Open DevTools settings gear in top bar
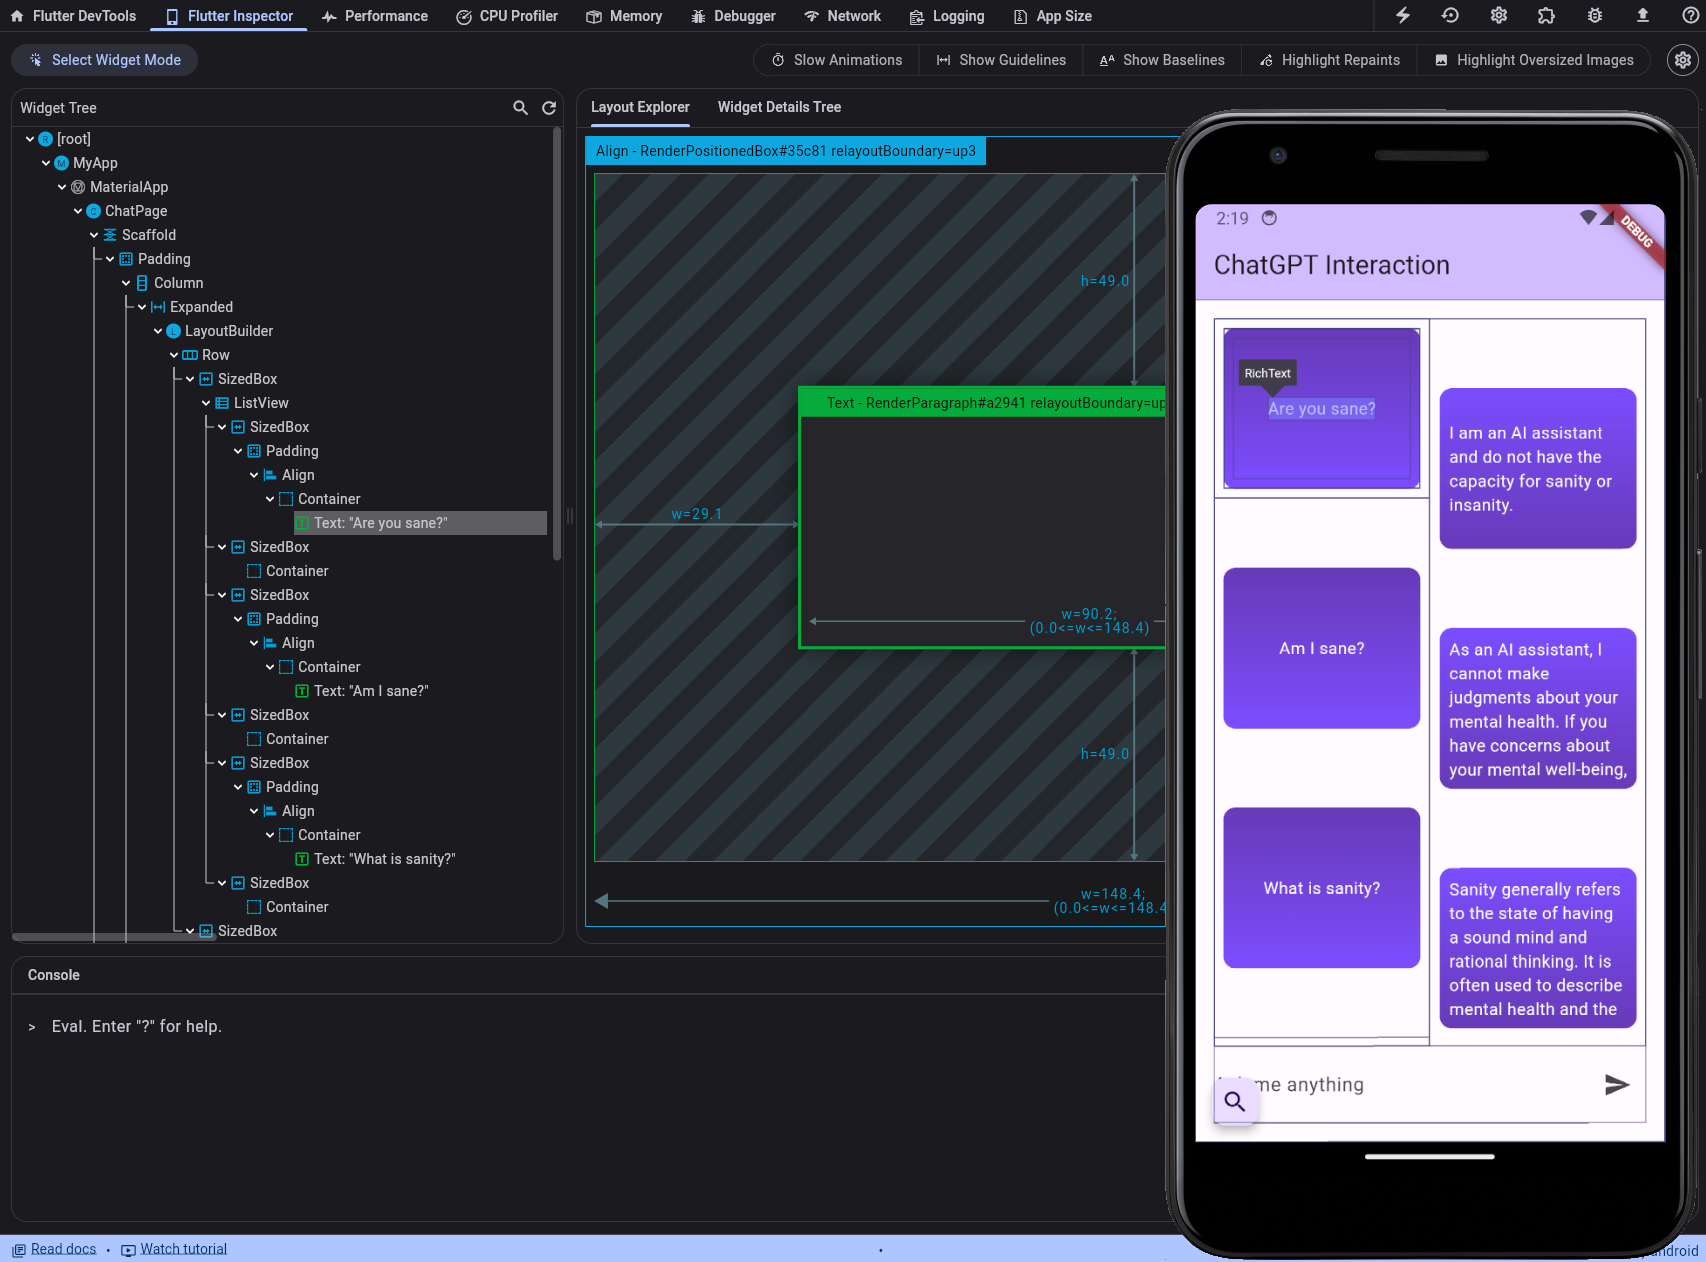1706x1262 pixels. click(1498, 15)
